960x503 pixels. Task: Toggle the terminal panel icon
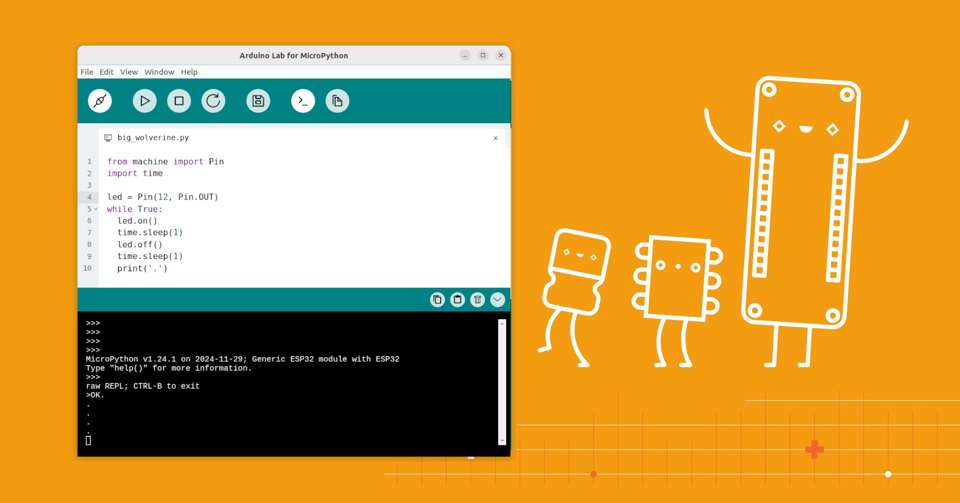(303, 101)
